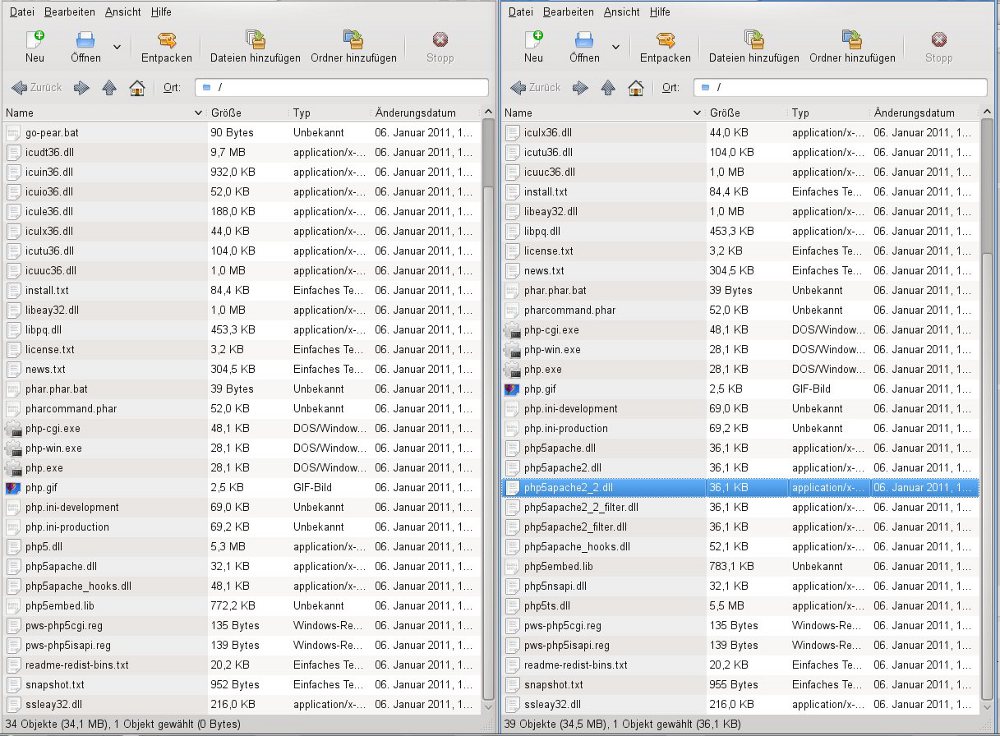Image resolution: width=1000 pixels, height=736 pixels.
Task: Click scroll-up arrow in left window
Action: (488, 112)
